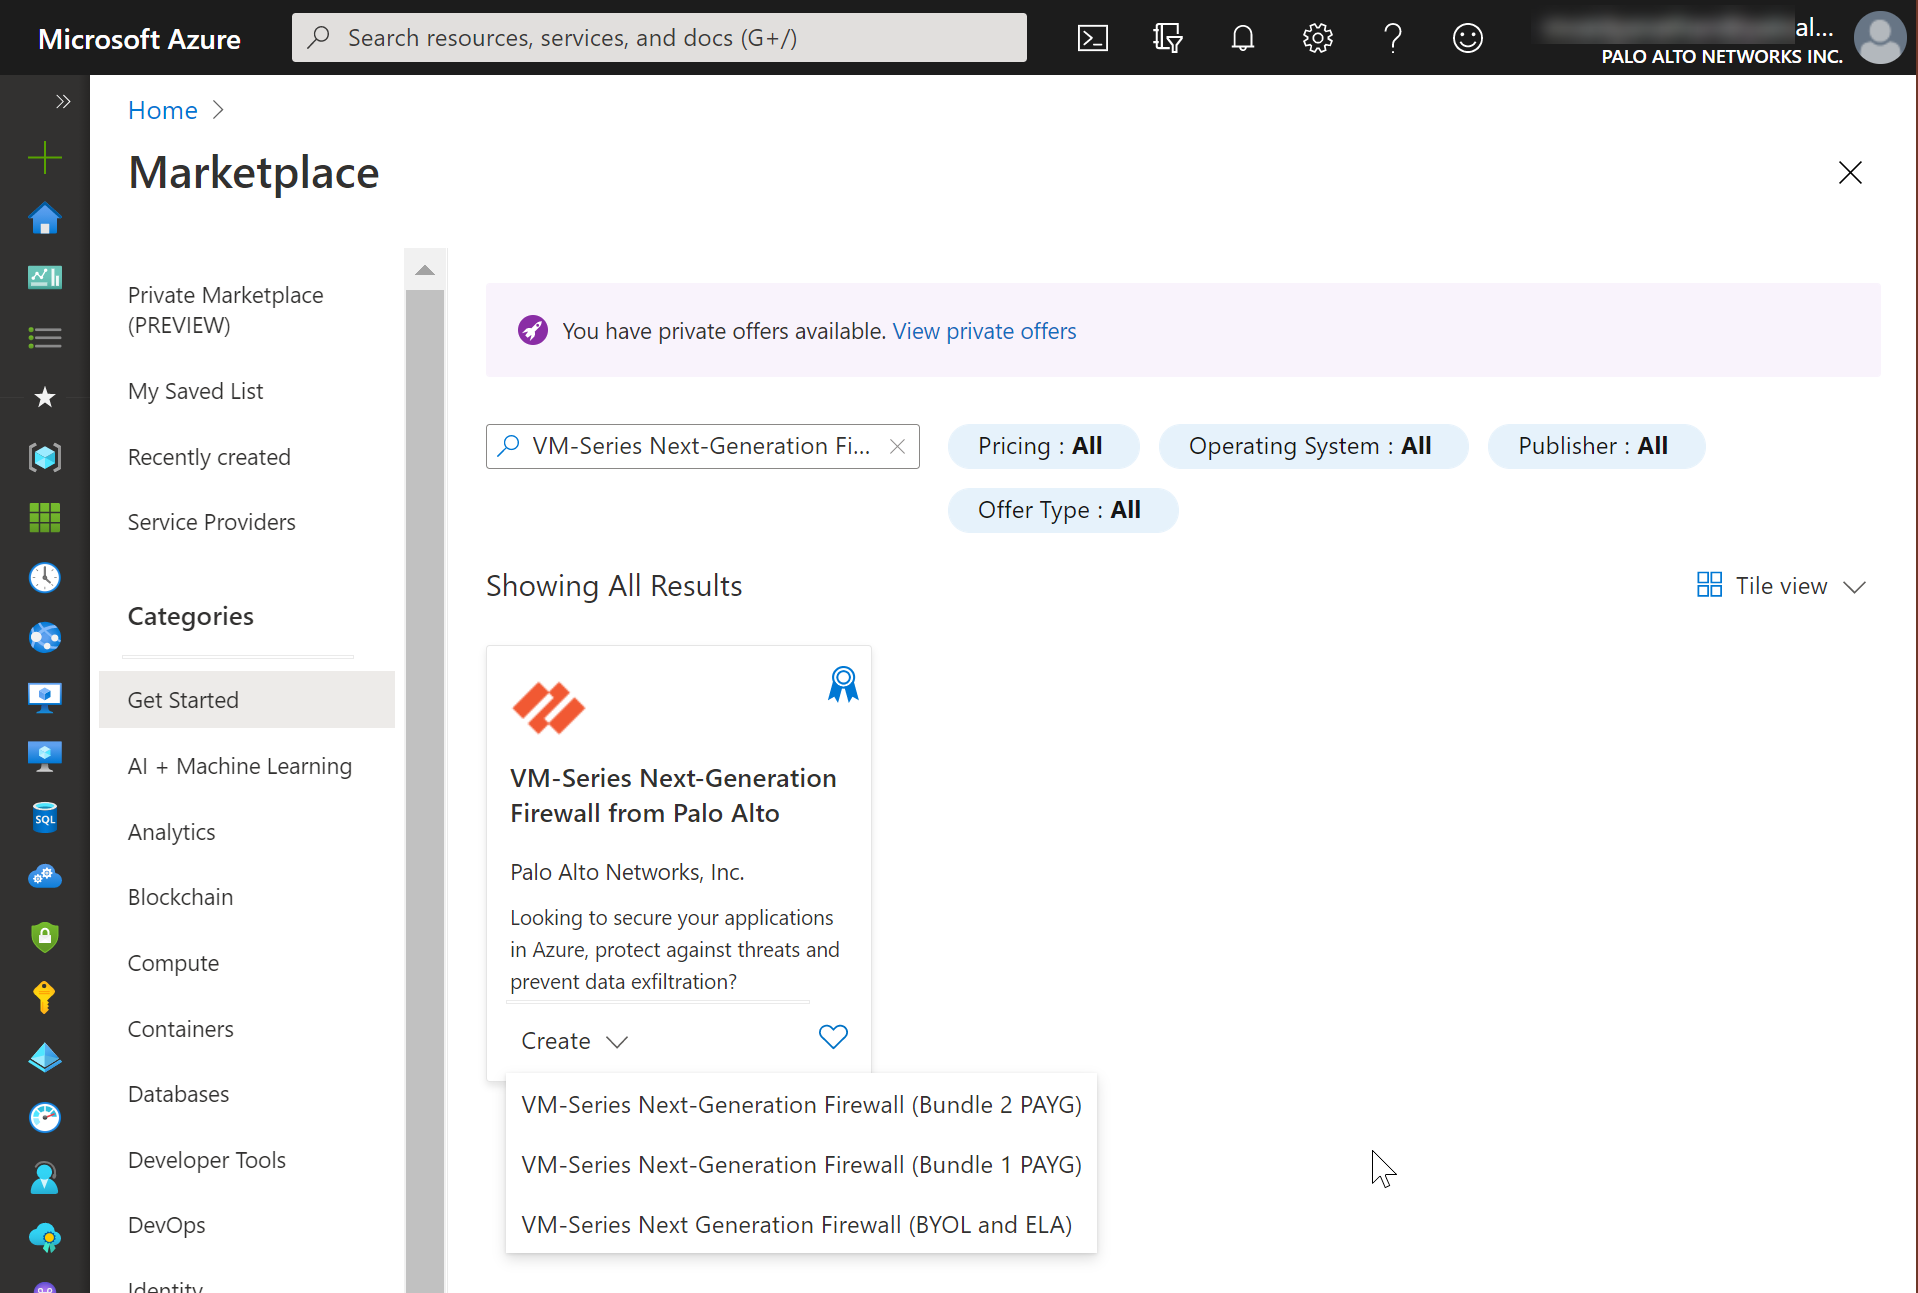Image resolution: width=1918 pixels, height=1293 pixels.
Task: Open Help question mark icon
Action: click(1392, 38)
